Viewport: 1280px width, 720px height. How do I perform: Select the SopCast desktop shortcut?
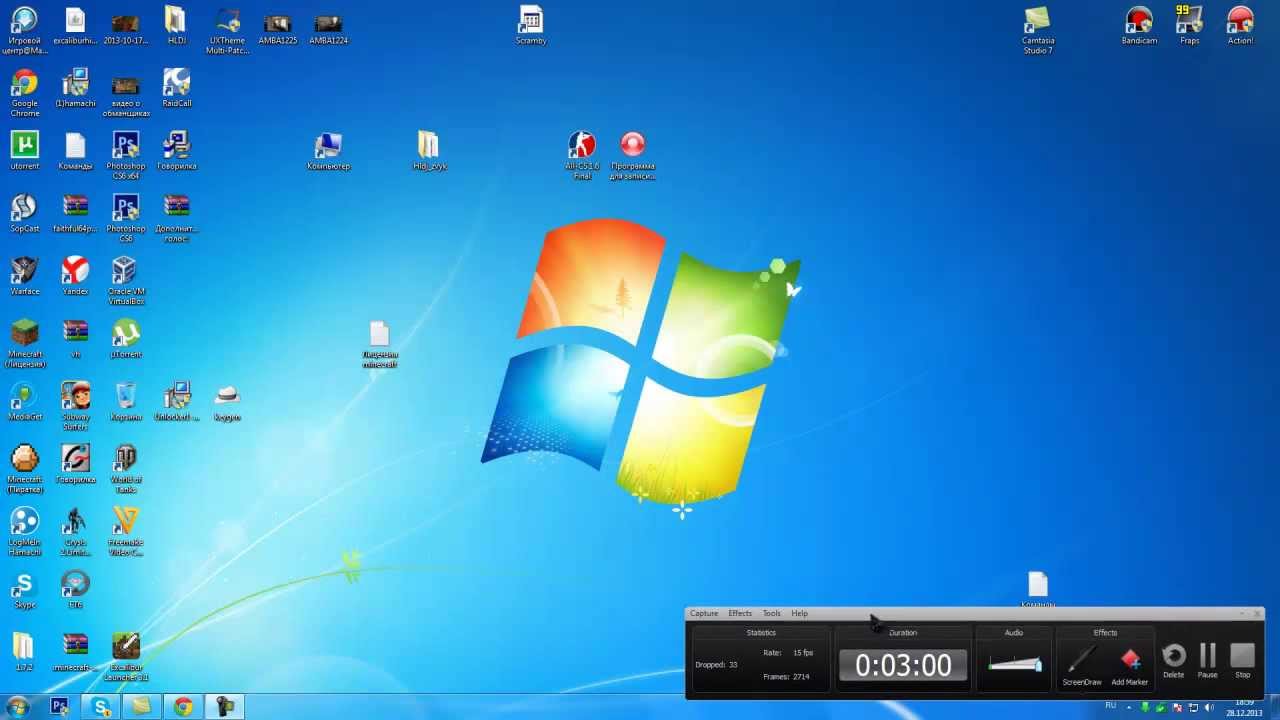[x=24, y=213]
